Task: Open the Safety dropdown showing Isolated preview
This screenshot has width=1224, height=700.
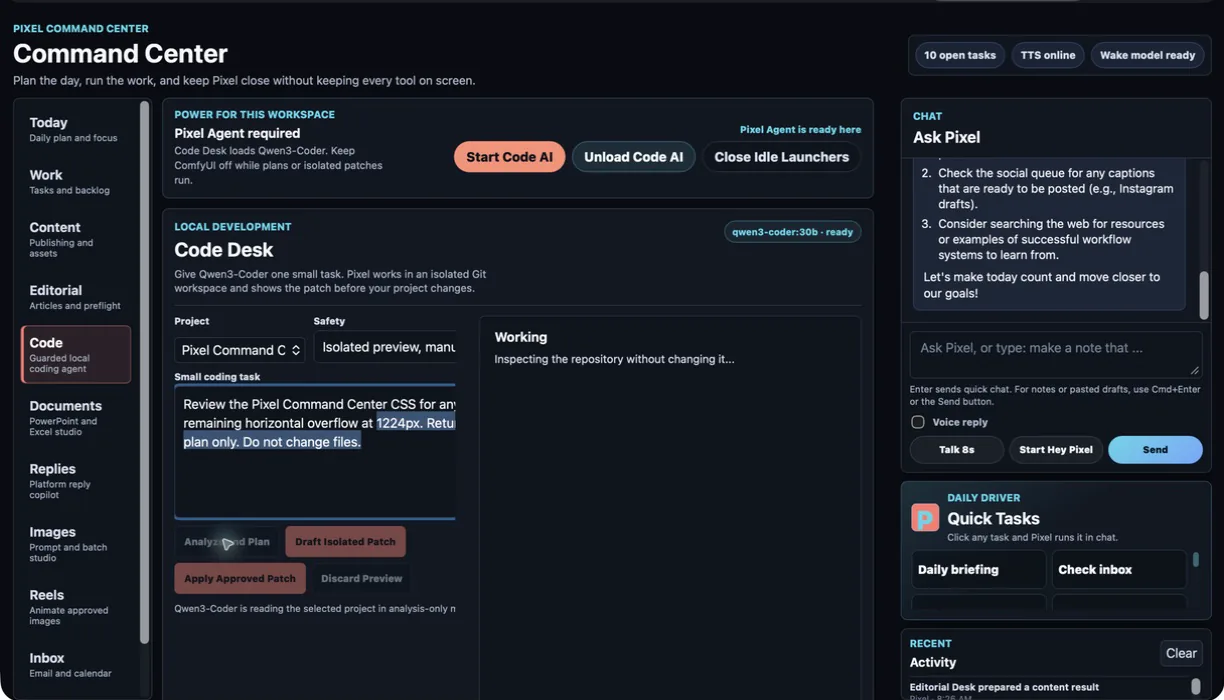Action: coord(385,347)
